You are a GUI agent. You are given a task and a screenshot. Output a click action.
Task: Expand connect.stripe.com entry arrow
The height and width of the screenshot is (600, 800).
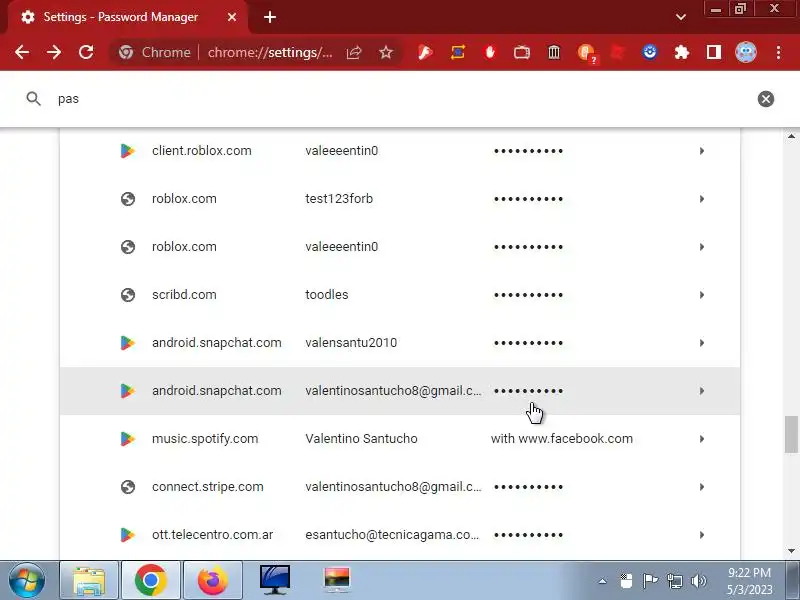tap(702, 487)
